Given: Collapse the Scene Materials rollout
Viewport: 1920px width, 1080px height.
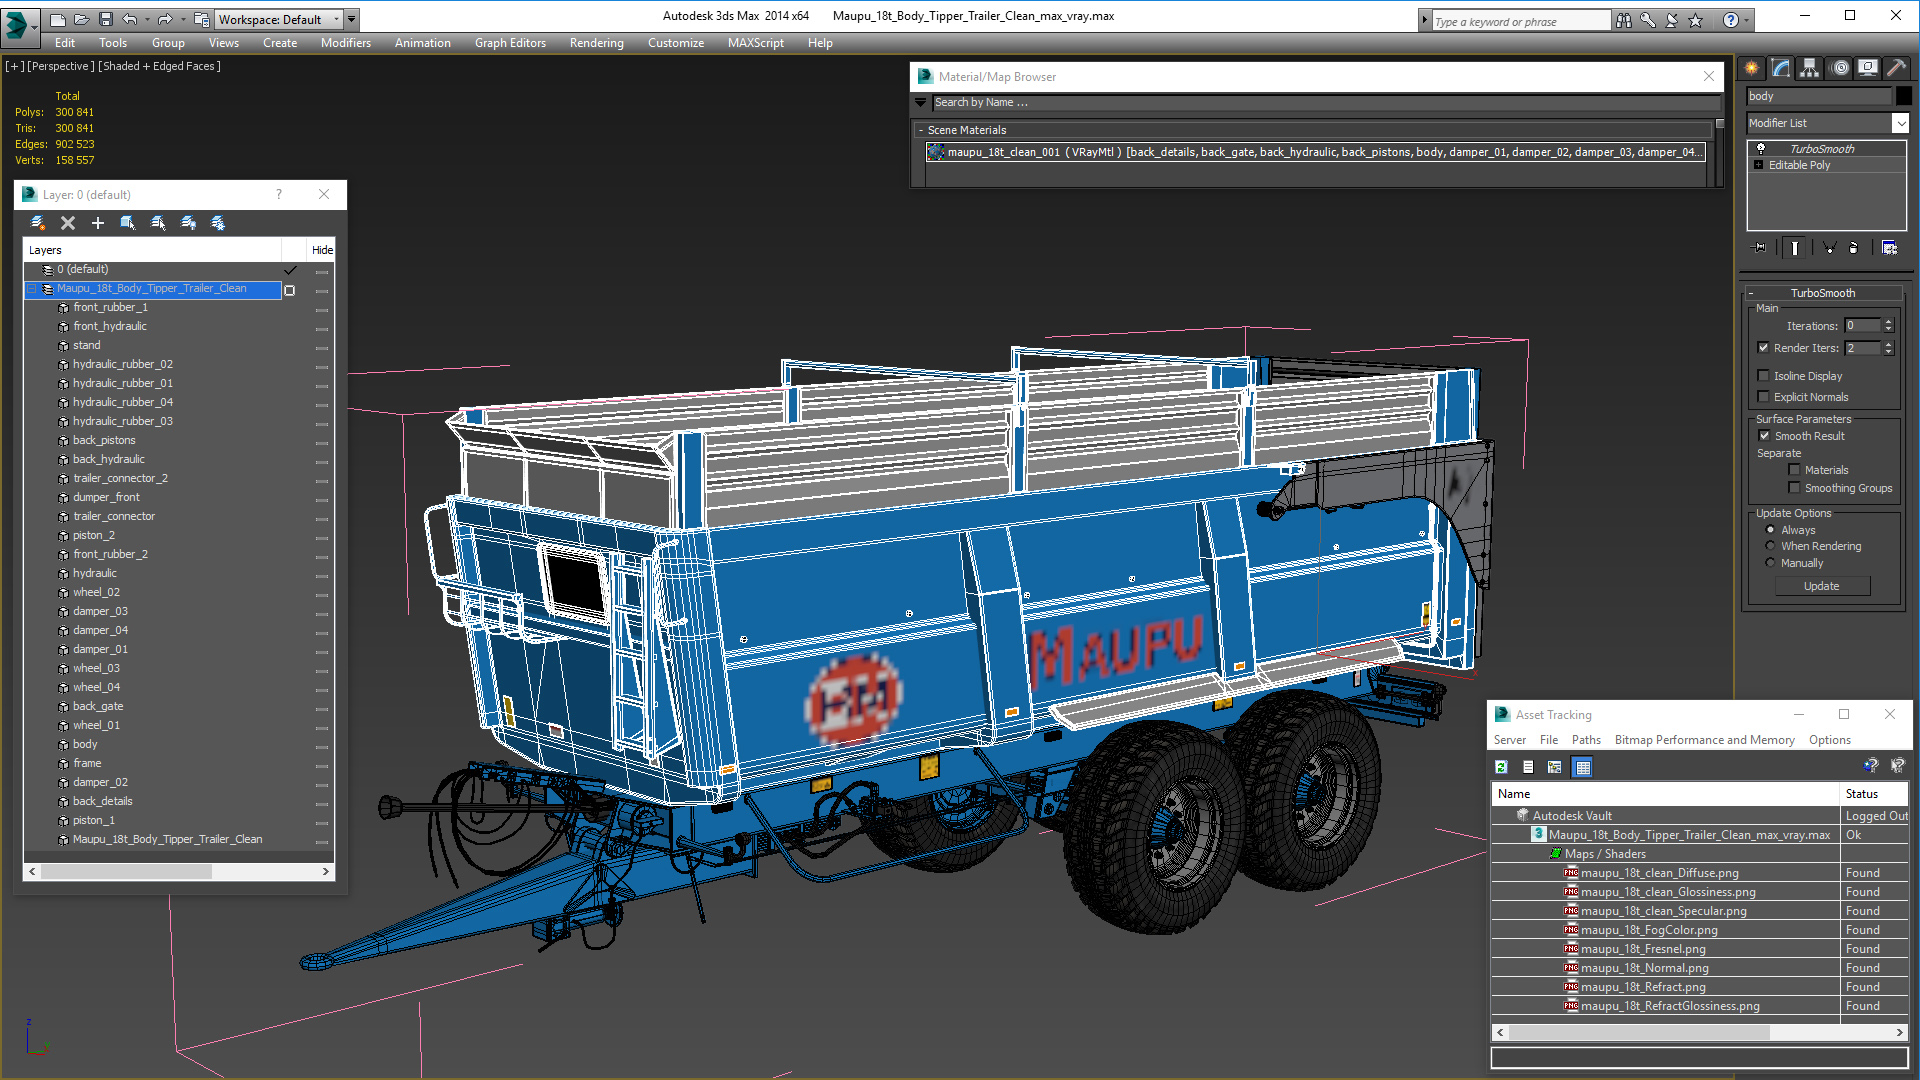Looking at the screenshot, I should (921, 130).
